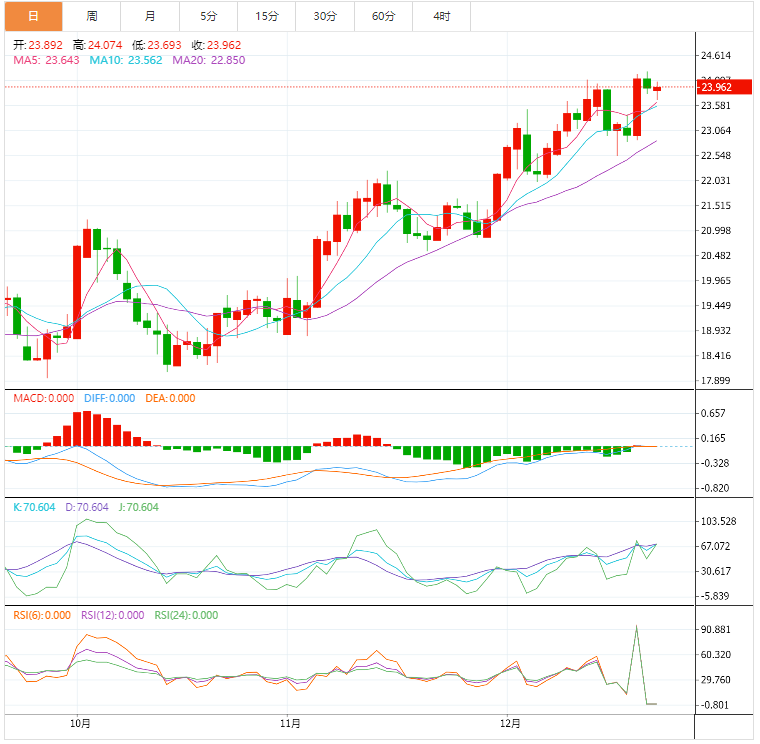Click the MA5 indicator label
Image resolution: width=760 pixels, height=744 pixels.
pos(46,60)
